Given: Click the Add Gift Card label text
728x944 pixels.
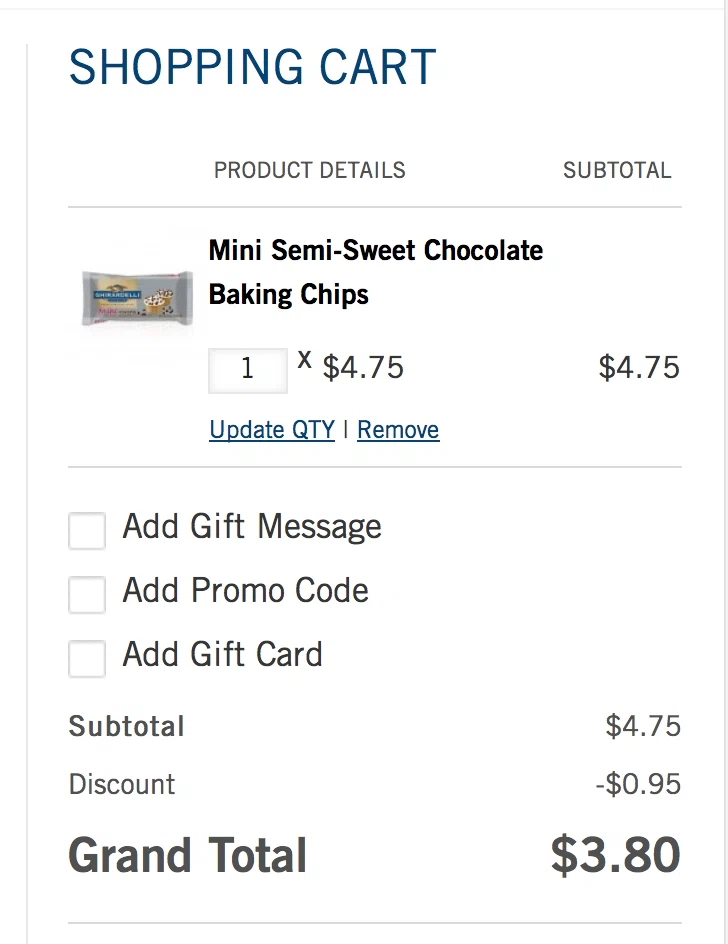Looking at the screenshot, I should coord(222,655).
